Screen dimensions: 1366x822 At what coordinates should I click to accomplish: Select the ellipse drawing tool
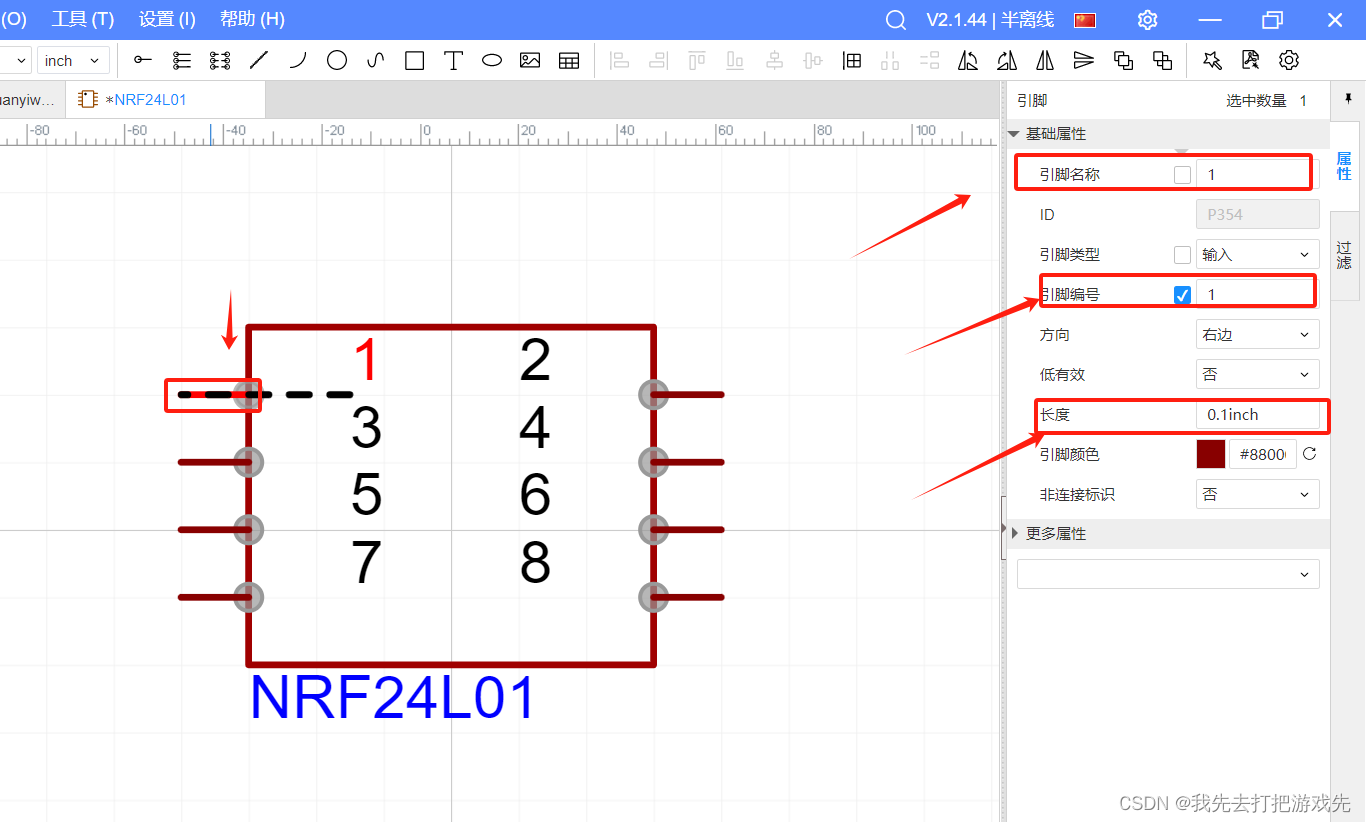(x=492, y=60)
